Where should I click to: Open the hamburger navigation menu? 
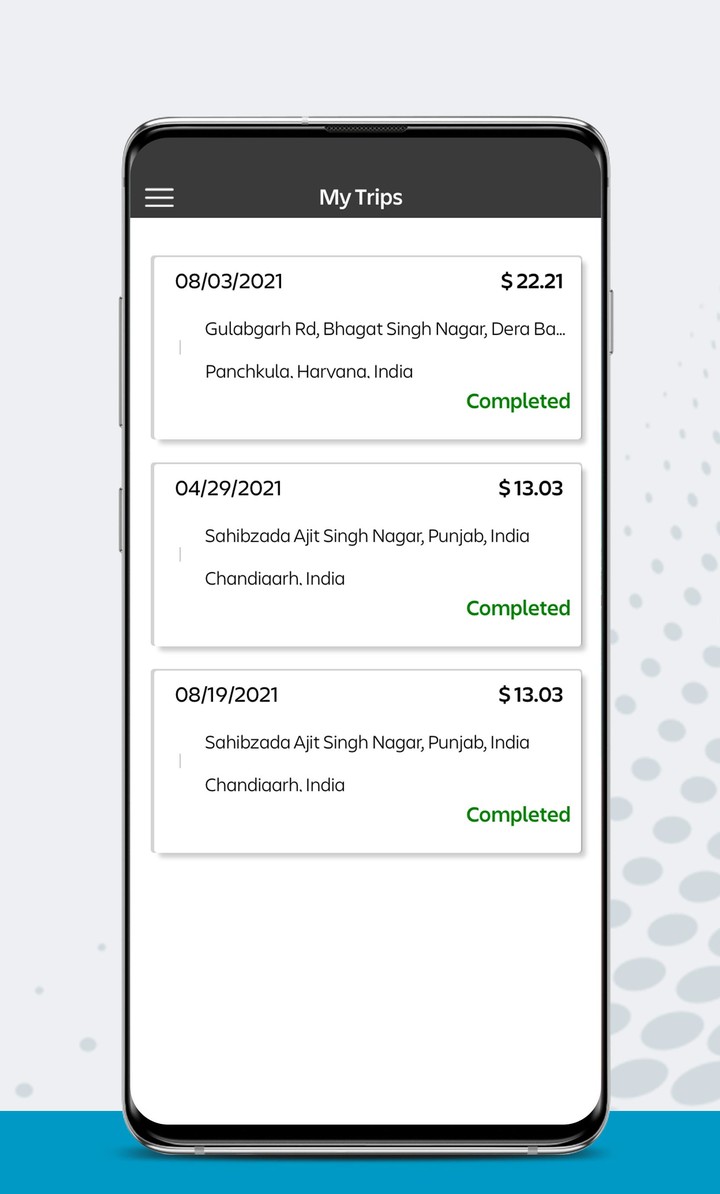(160, 198)
